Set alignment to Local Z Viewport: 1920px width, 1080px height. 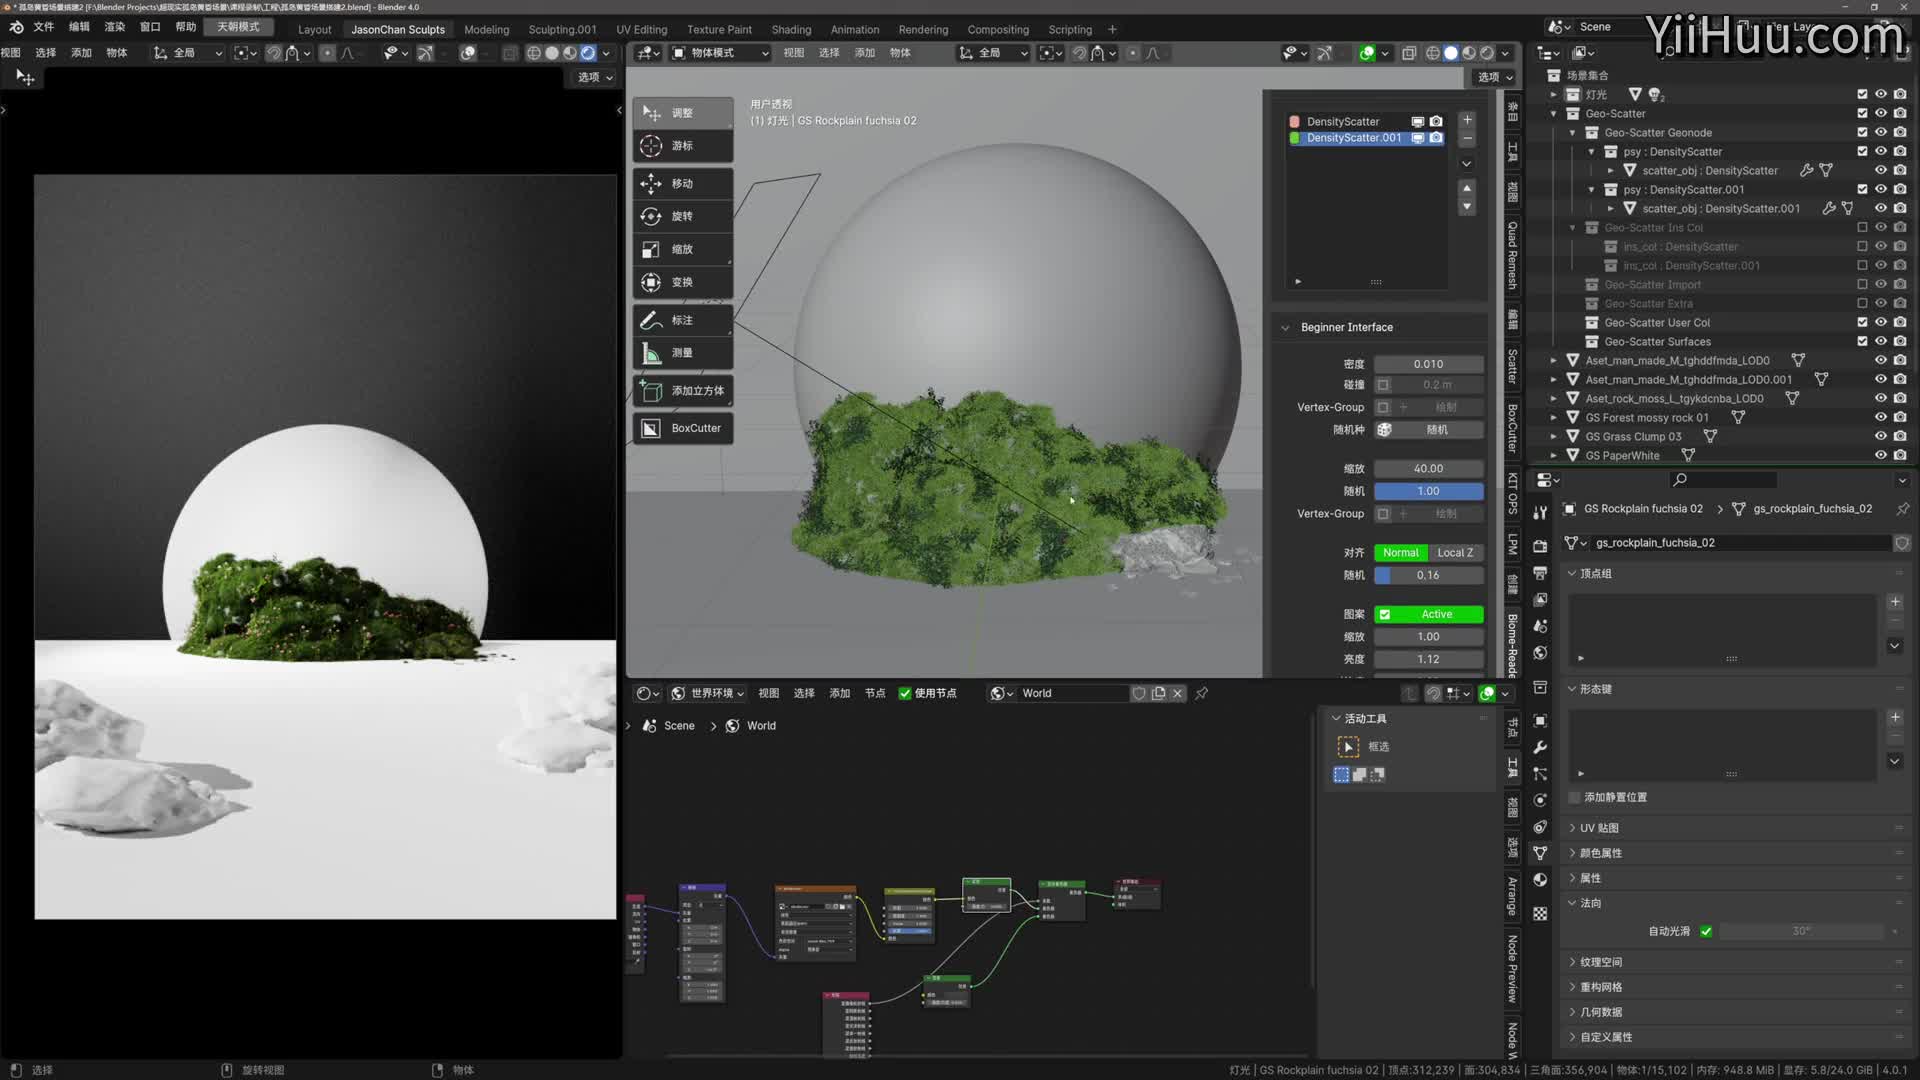pyautogui.click(x=1455, y=553)
